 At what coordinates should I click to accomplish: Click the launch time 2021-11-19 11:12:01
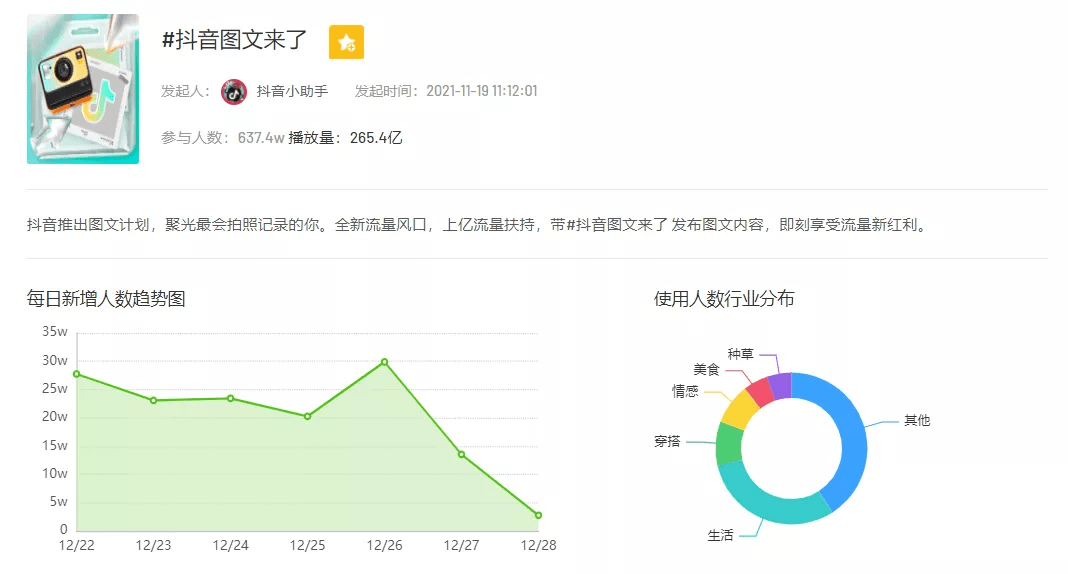[482, 91]
